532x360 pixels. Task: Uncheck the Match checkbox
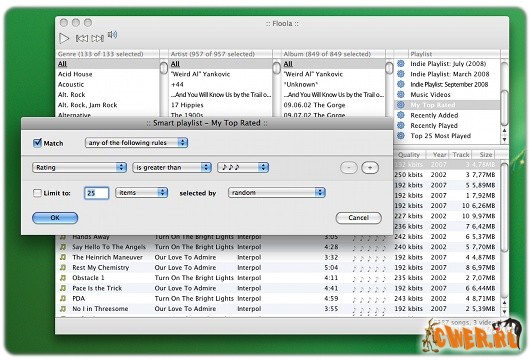[x=37, y=143]
